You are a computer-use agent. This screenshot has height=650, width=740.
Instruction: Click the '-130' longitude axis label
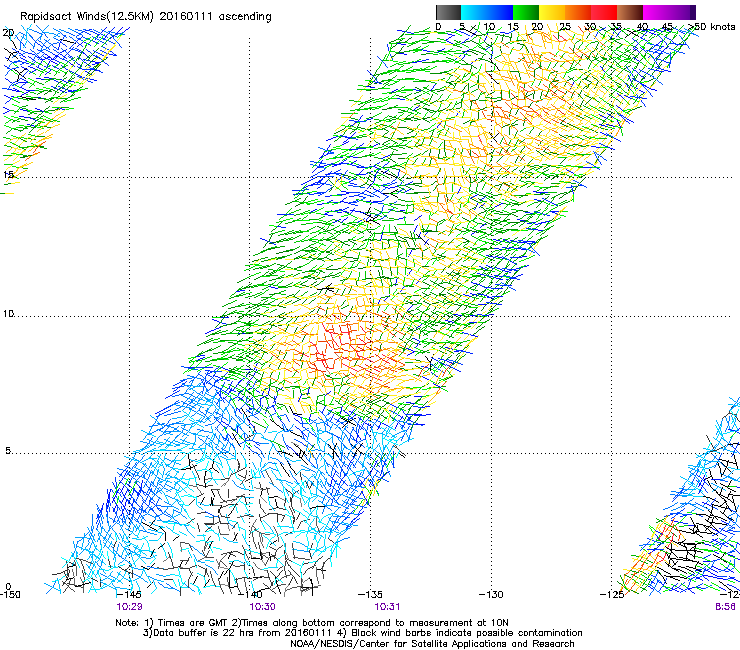coord(491,594)
